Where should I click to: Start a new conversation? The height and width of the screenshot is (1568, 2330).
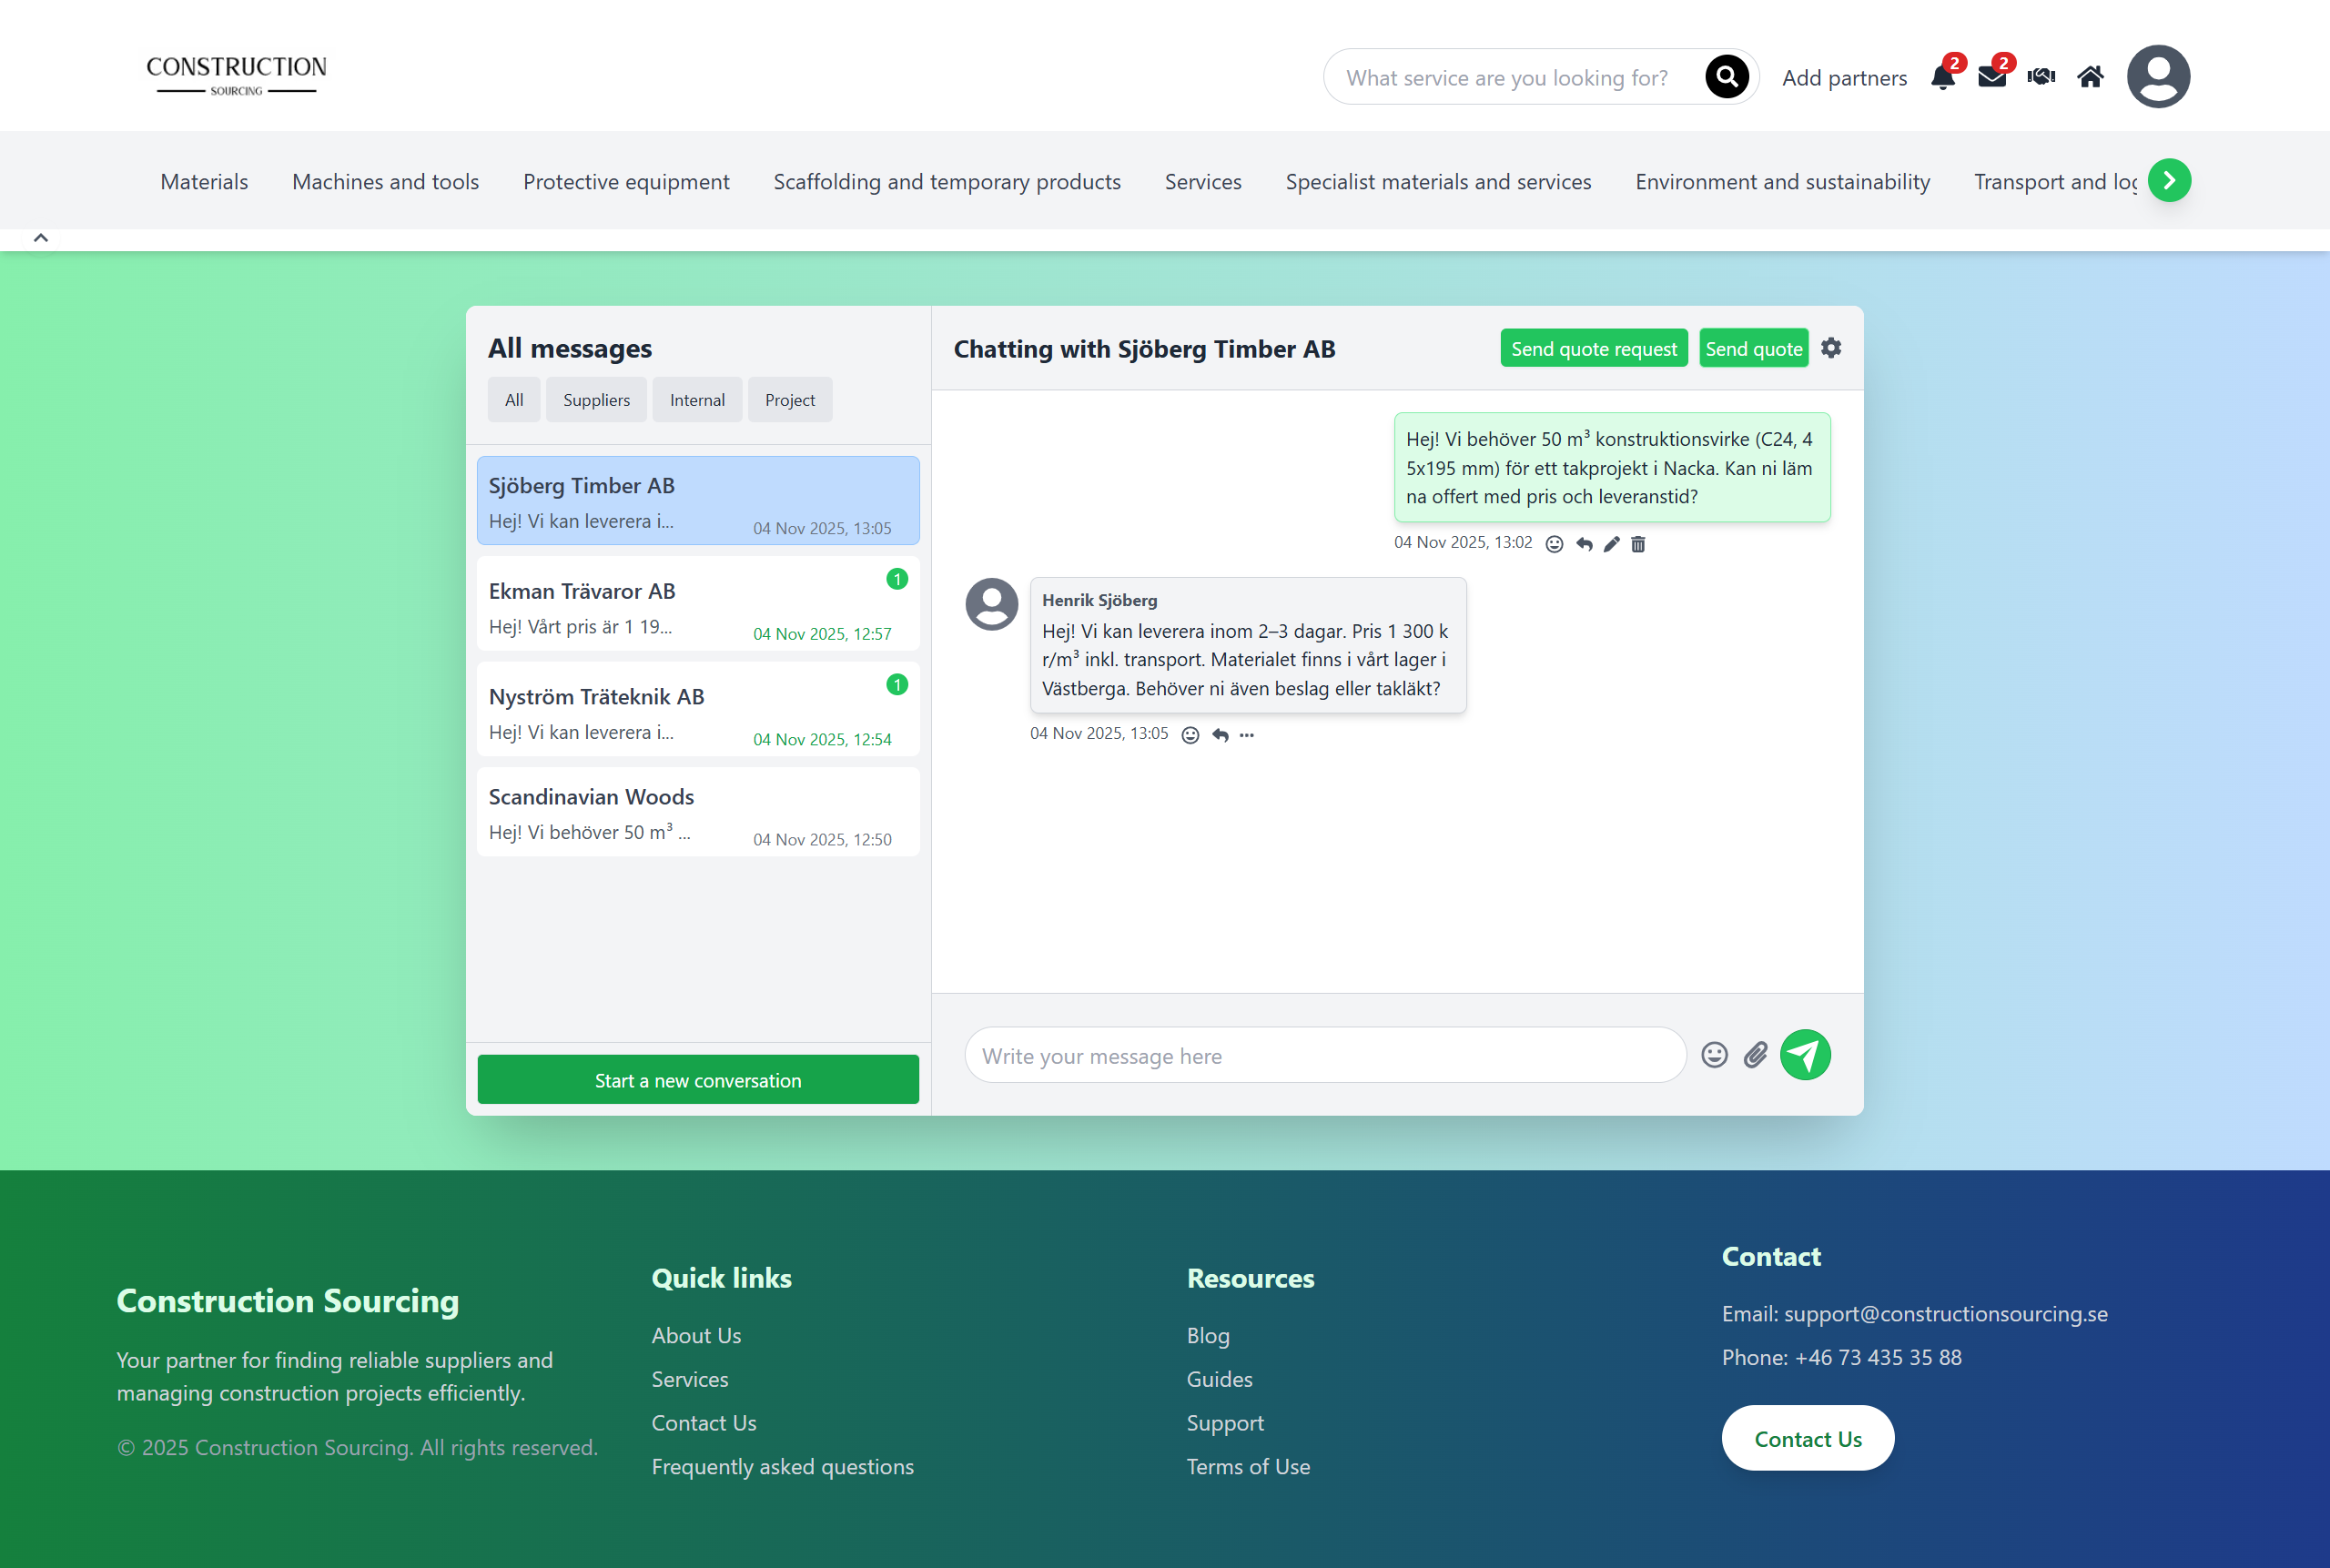[x=698, y=1080]
